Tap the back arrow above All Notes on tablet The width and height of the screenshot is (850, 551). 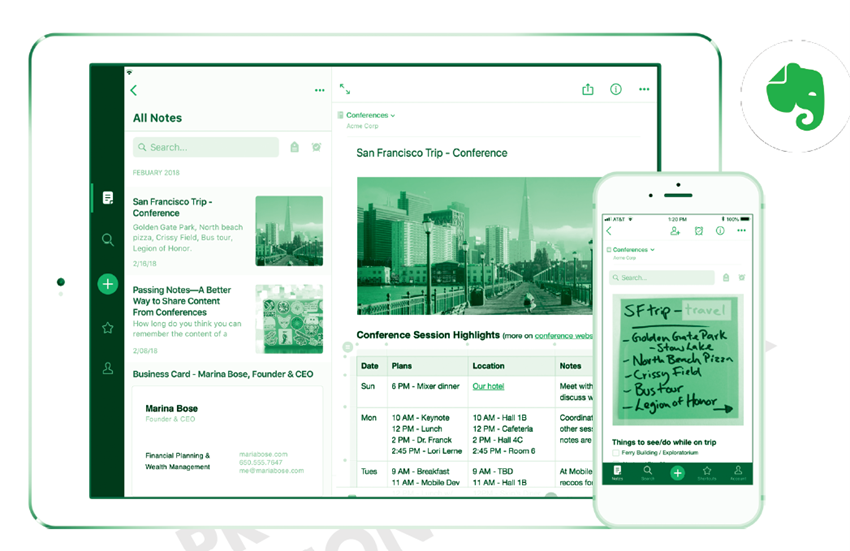coord(133,91)
